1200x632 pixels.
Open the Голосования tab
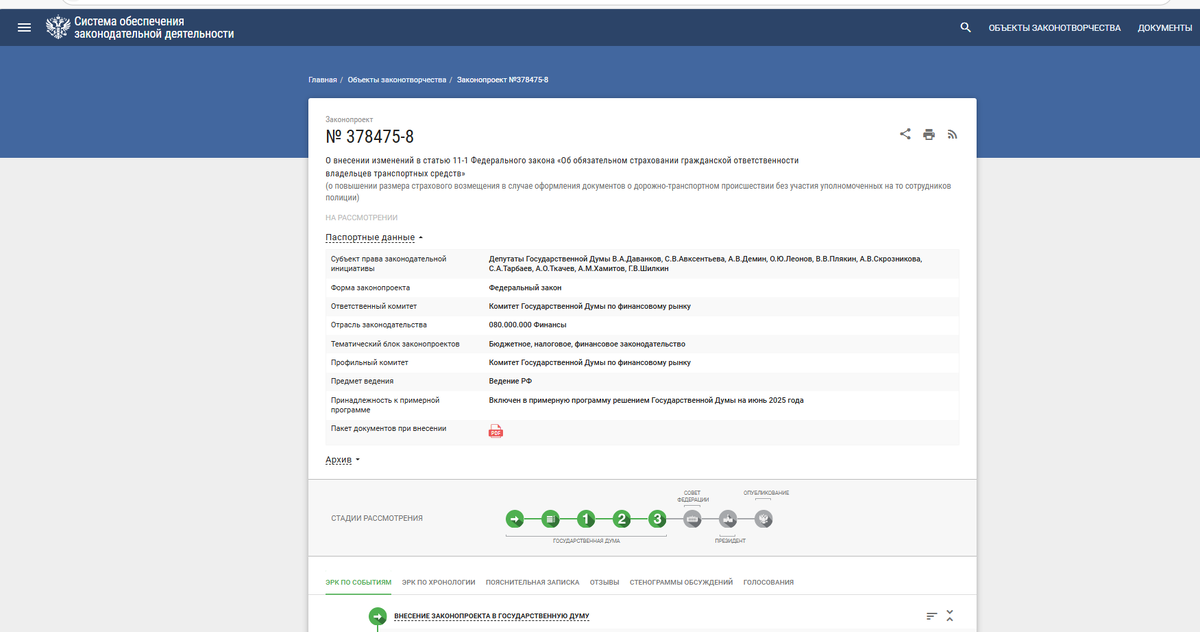pos(769,582)
